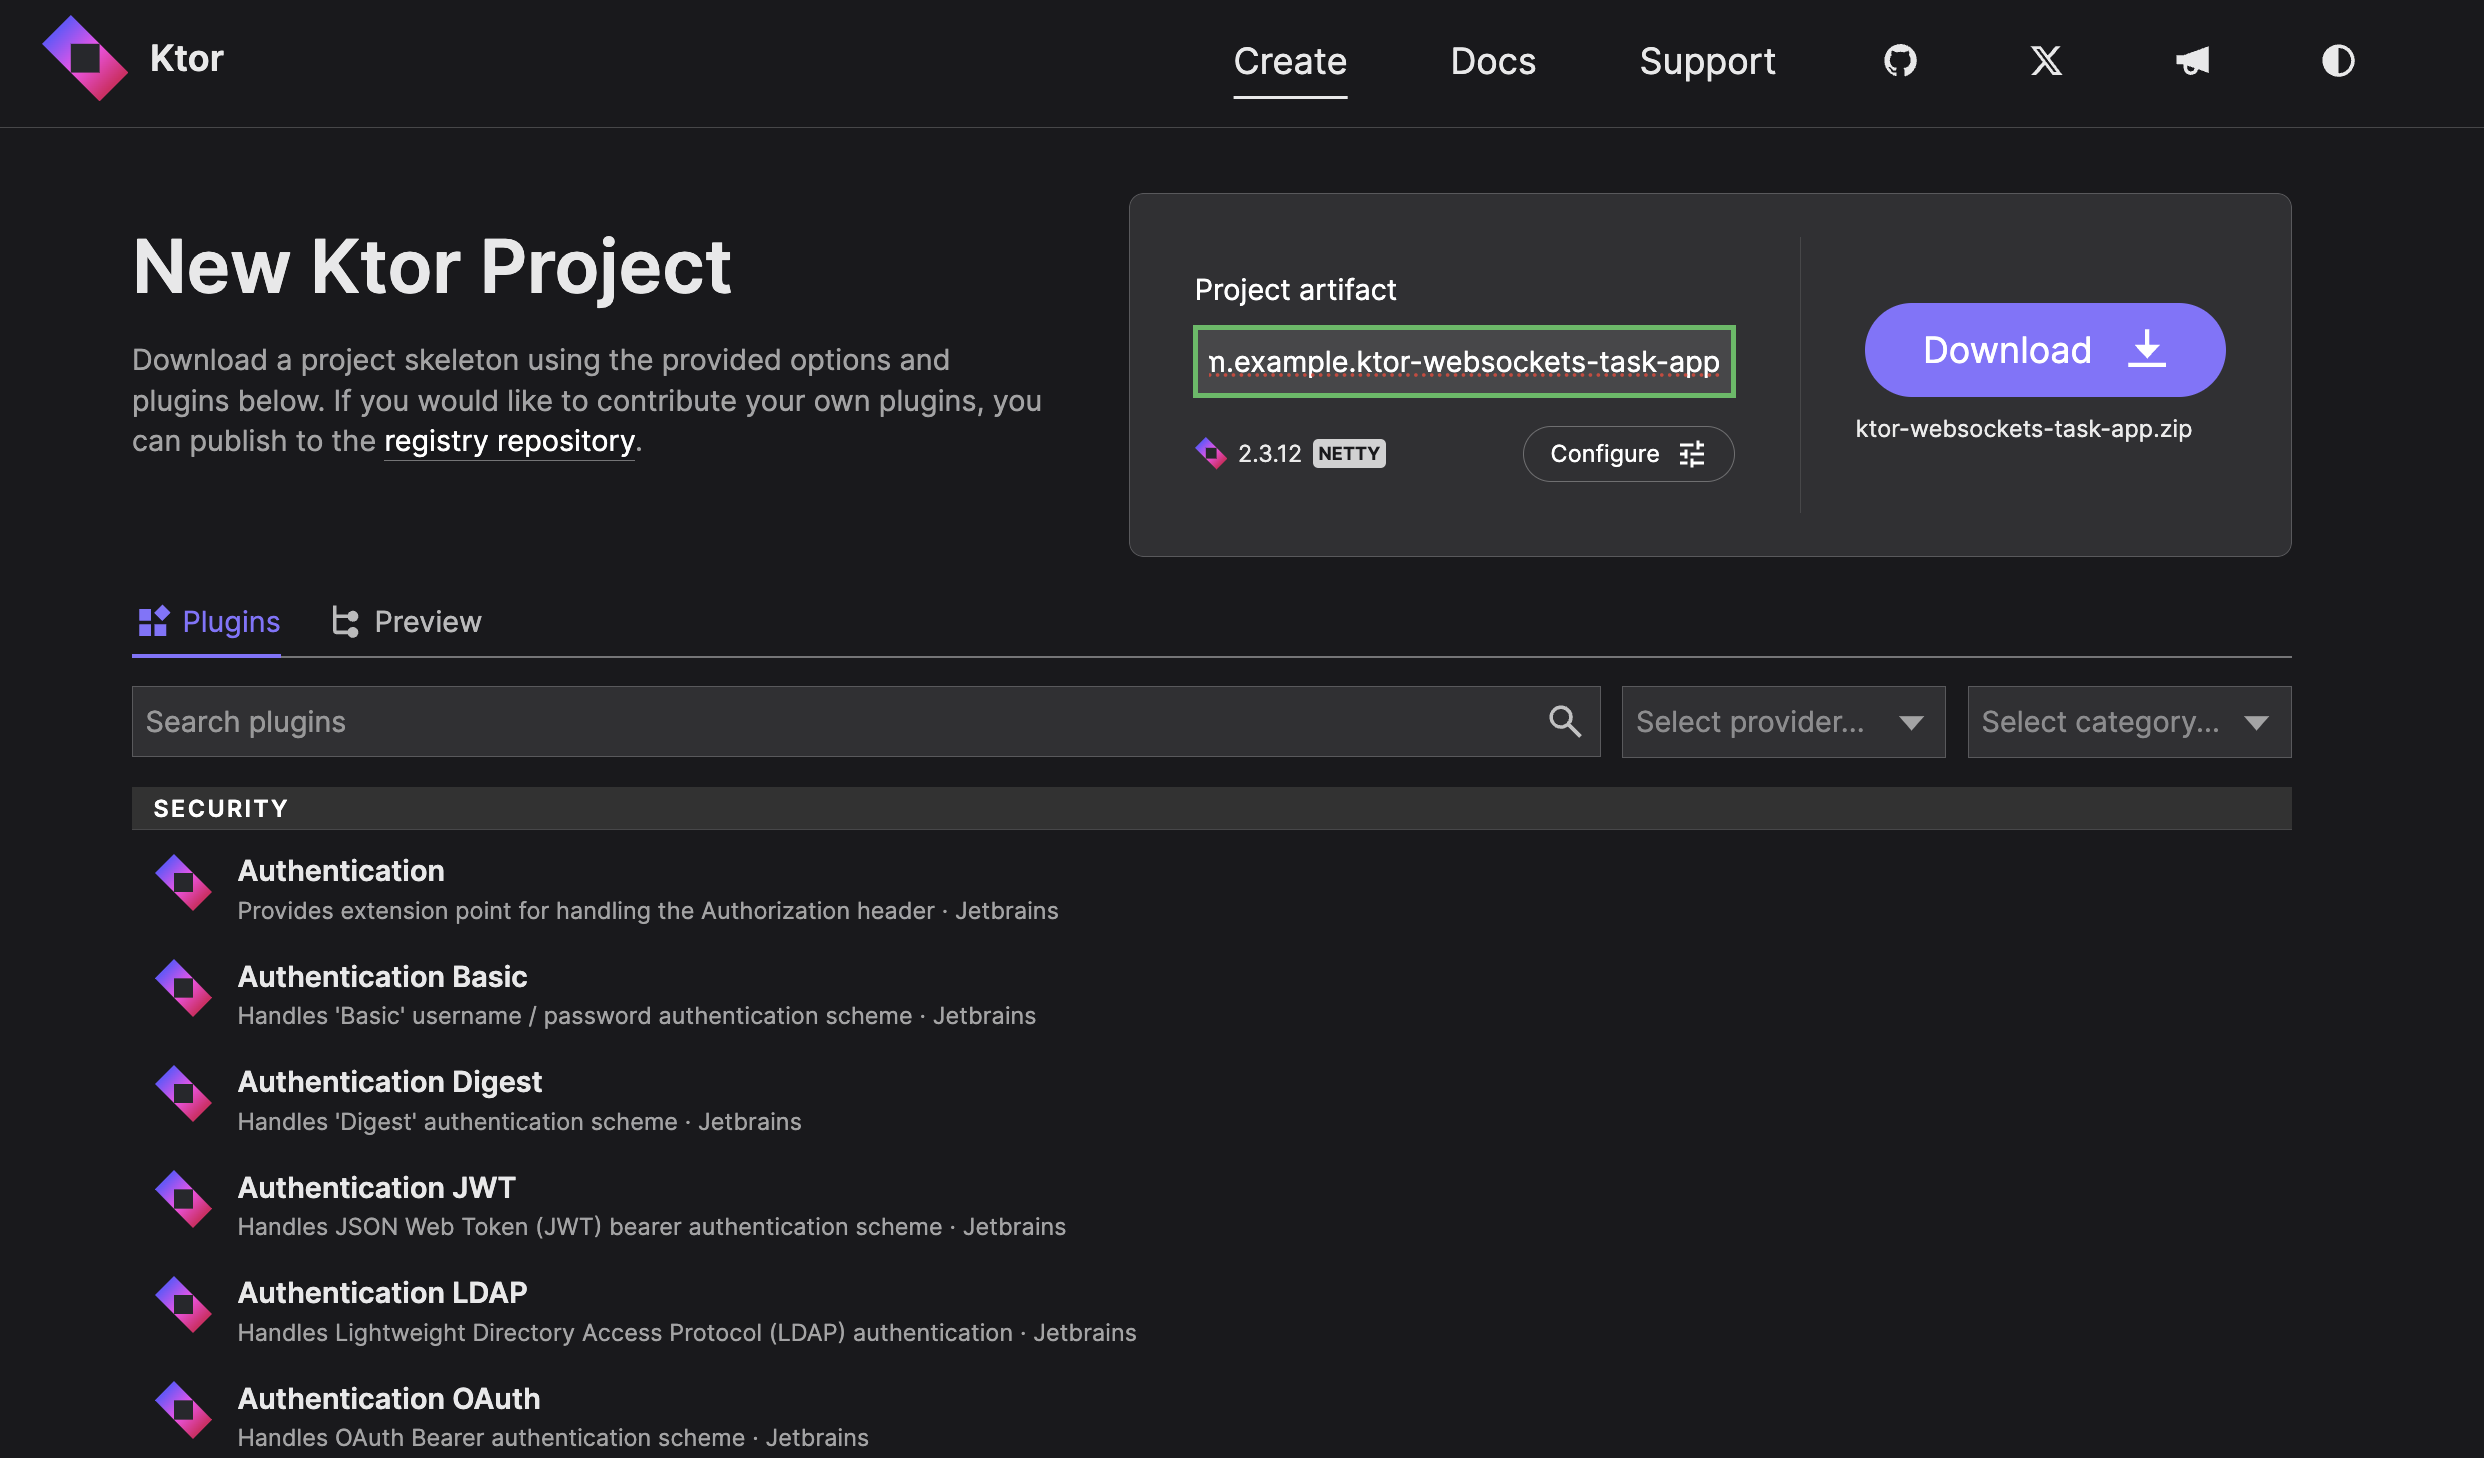The image size is (2484, 1458).
Task: Select the Authentication Digest plugin title
Action: click(x=389, y=1081)
